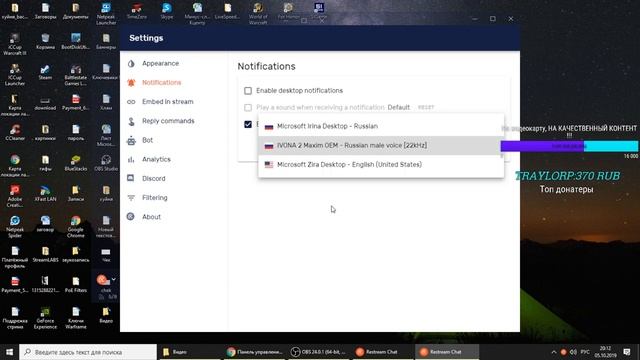The width and height of the screenshot is (640, 360).
Task: Click the RESET link next to Default
Action: tap(426, 107)
